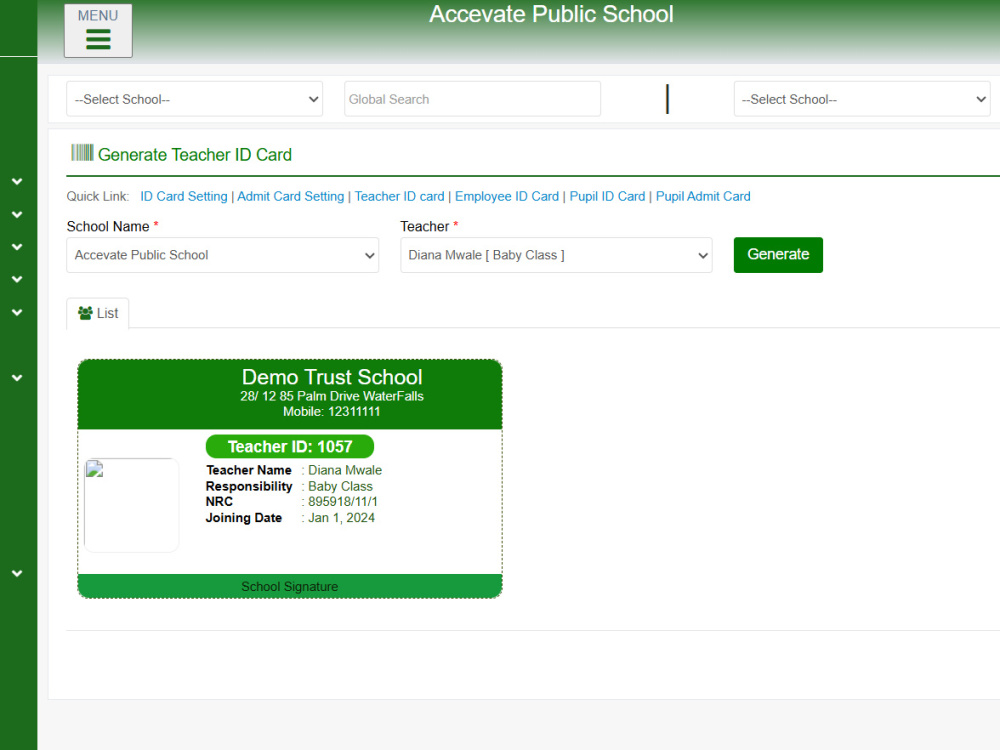Viewport: 1000px width, 750px height.
Task: Click the teacher photo placeholder on the ID card
Action: tap(131, 505)
